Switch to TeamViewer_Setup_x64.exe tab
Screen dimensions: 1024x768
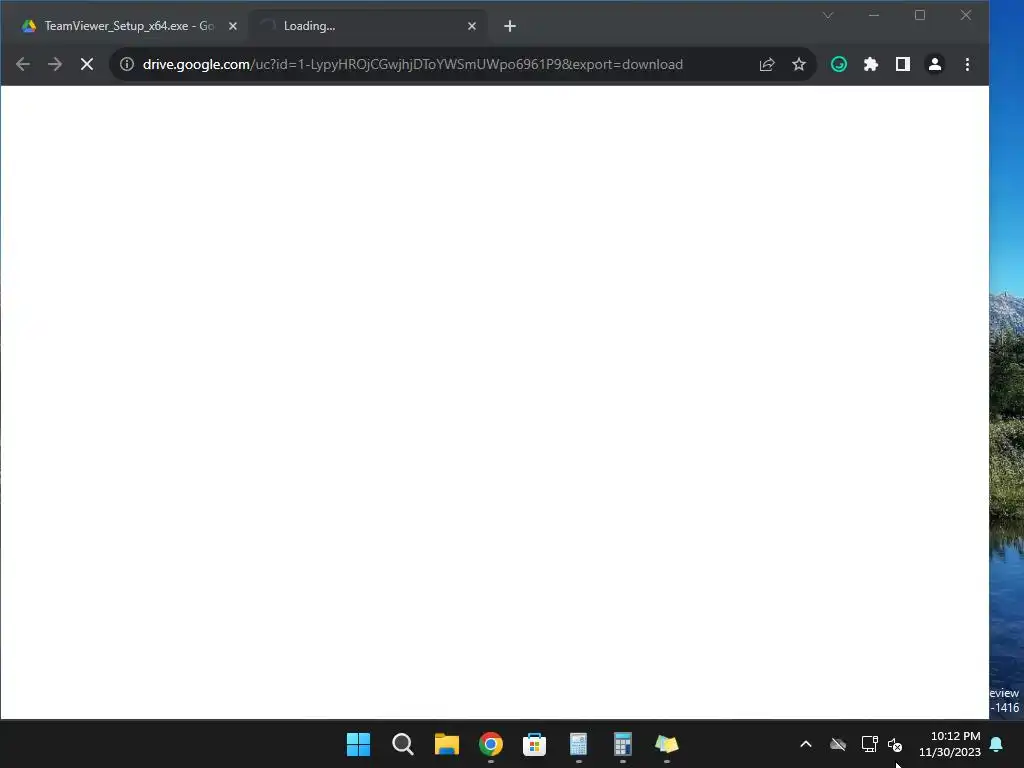(129, 26)
